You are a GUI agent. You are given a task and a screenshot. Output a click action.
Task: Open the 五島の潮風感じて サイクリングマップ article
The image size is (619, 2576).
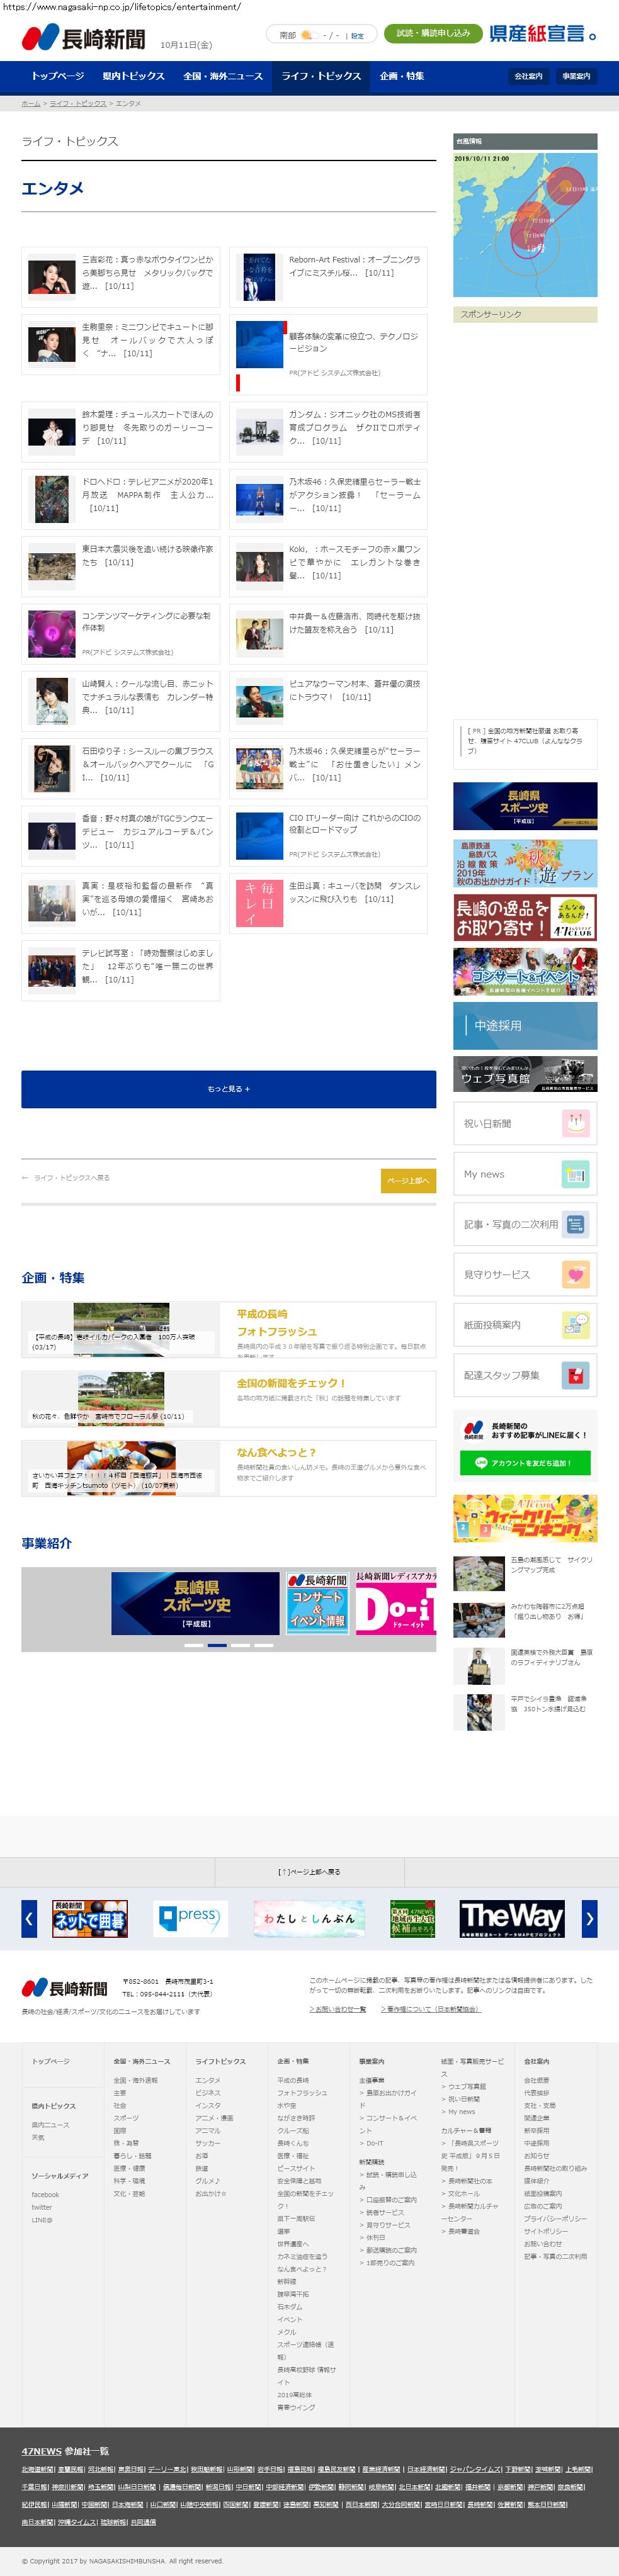[x=525, y=1572]
